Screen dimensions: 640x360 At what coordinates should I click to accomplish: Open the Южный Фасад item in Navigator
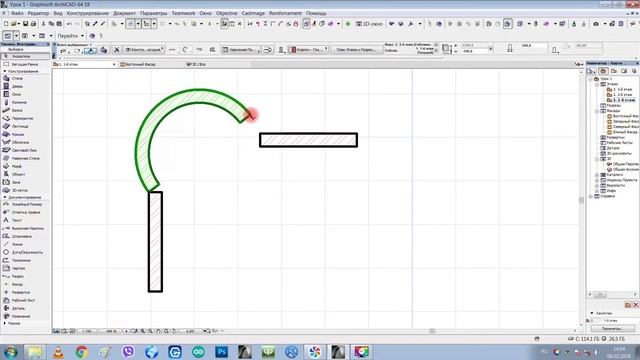pos(623,132)
